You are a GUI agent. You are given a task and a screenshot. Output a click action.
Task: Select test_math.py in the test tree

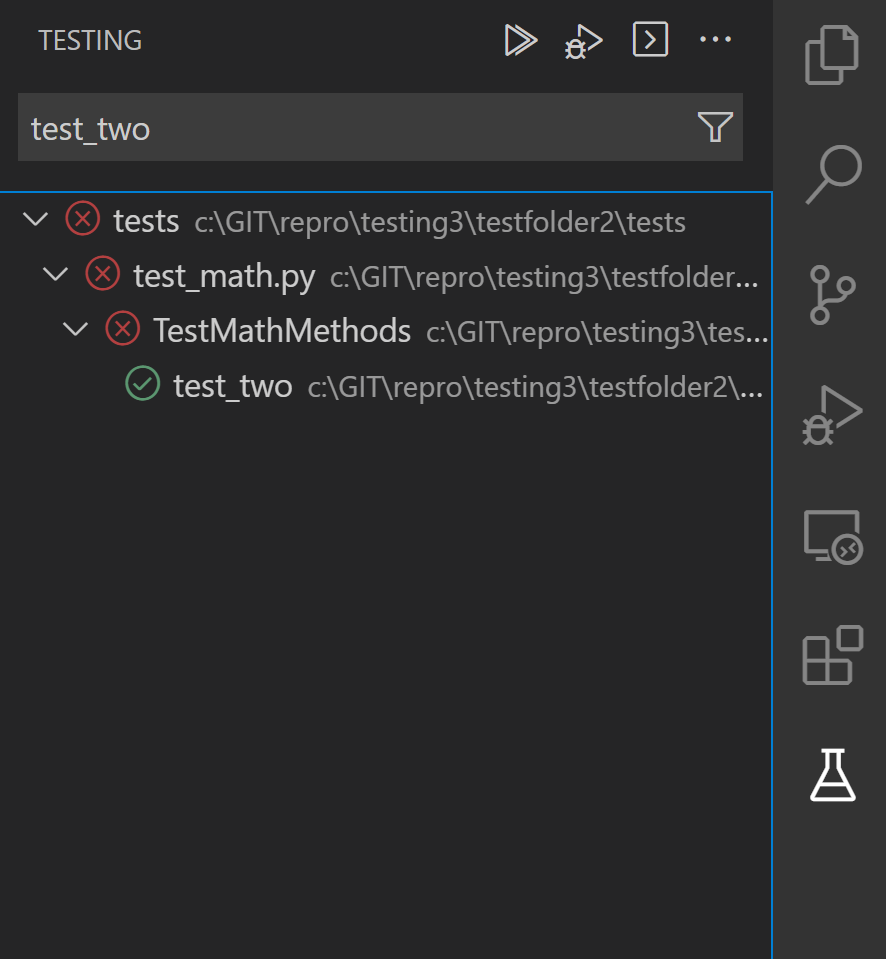385,275
